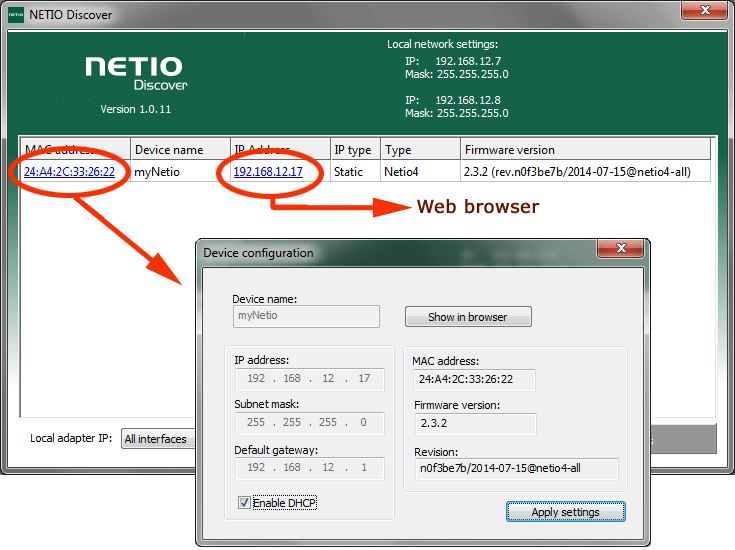Screen dimensions: 735x550
Task: Click the Default gateway input field
Action: (x=309, y=468)
